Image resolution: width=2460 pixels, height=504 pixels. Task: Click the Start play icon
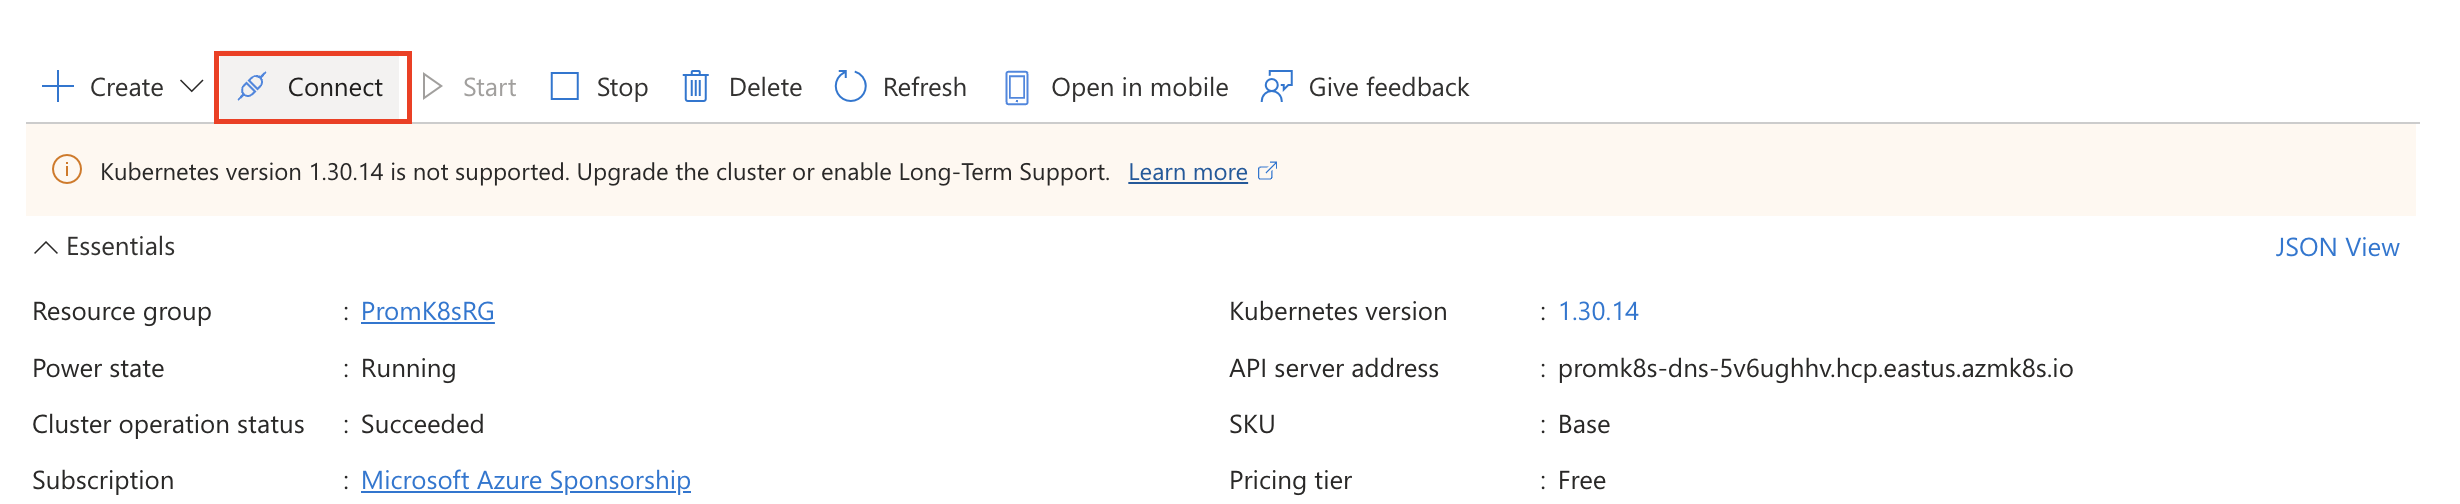[x=433, y=87]
